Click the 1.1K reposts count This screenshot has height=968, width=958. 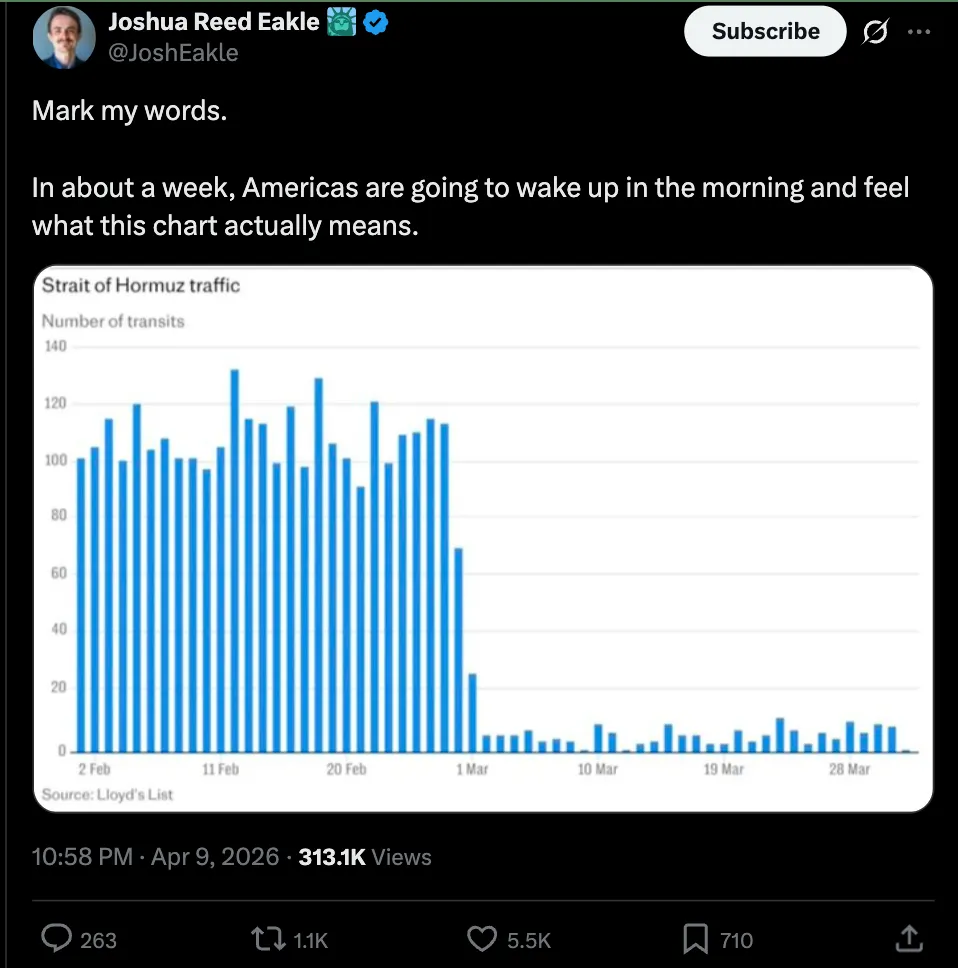[313, 940]
